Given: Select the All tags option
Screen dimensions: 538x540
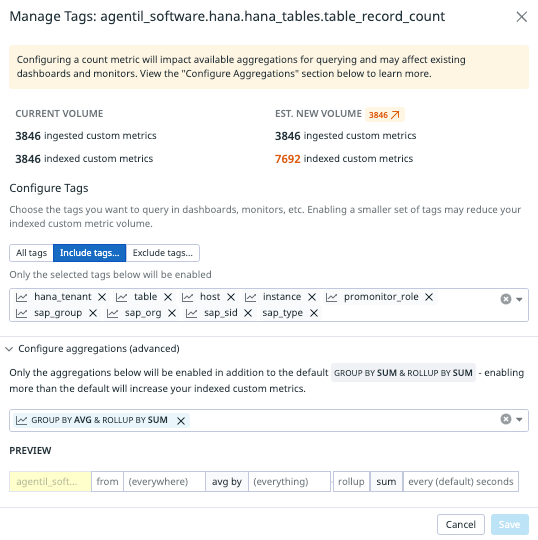Looking at the screenshot, I should pos(31,253).
